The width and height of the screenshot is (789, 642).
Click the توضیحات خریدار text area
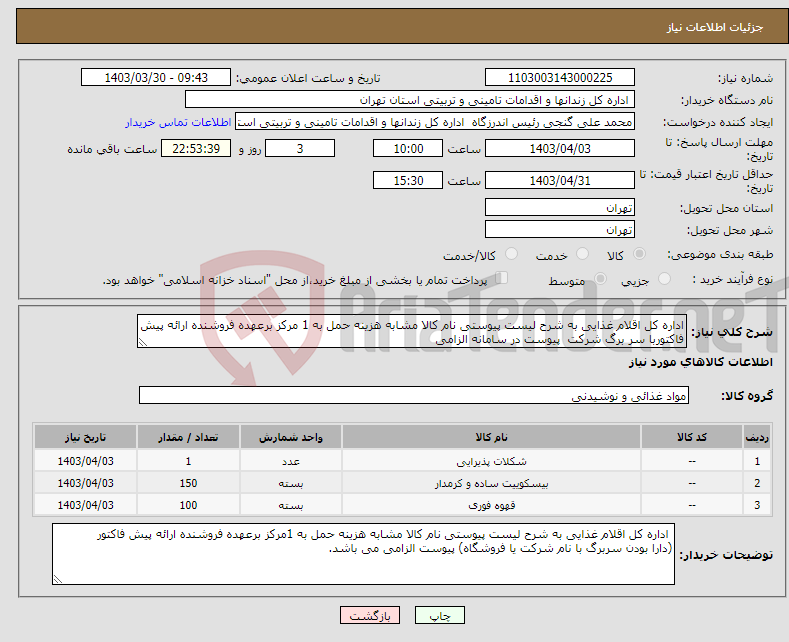(363, 554)
